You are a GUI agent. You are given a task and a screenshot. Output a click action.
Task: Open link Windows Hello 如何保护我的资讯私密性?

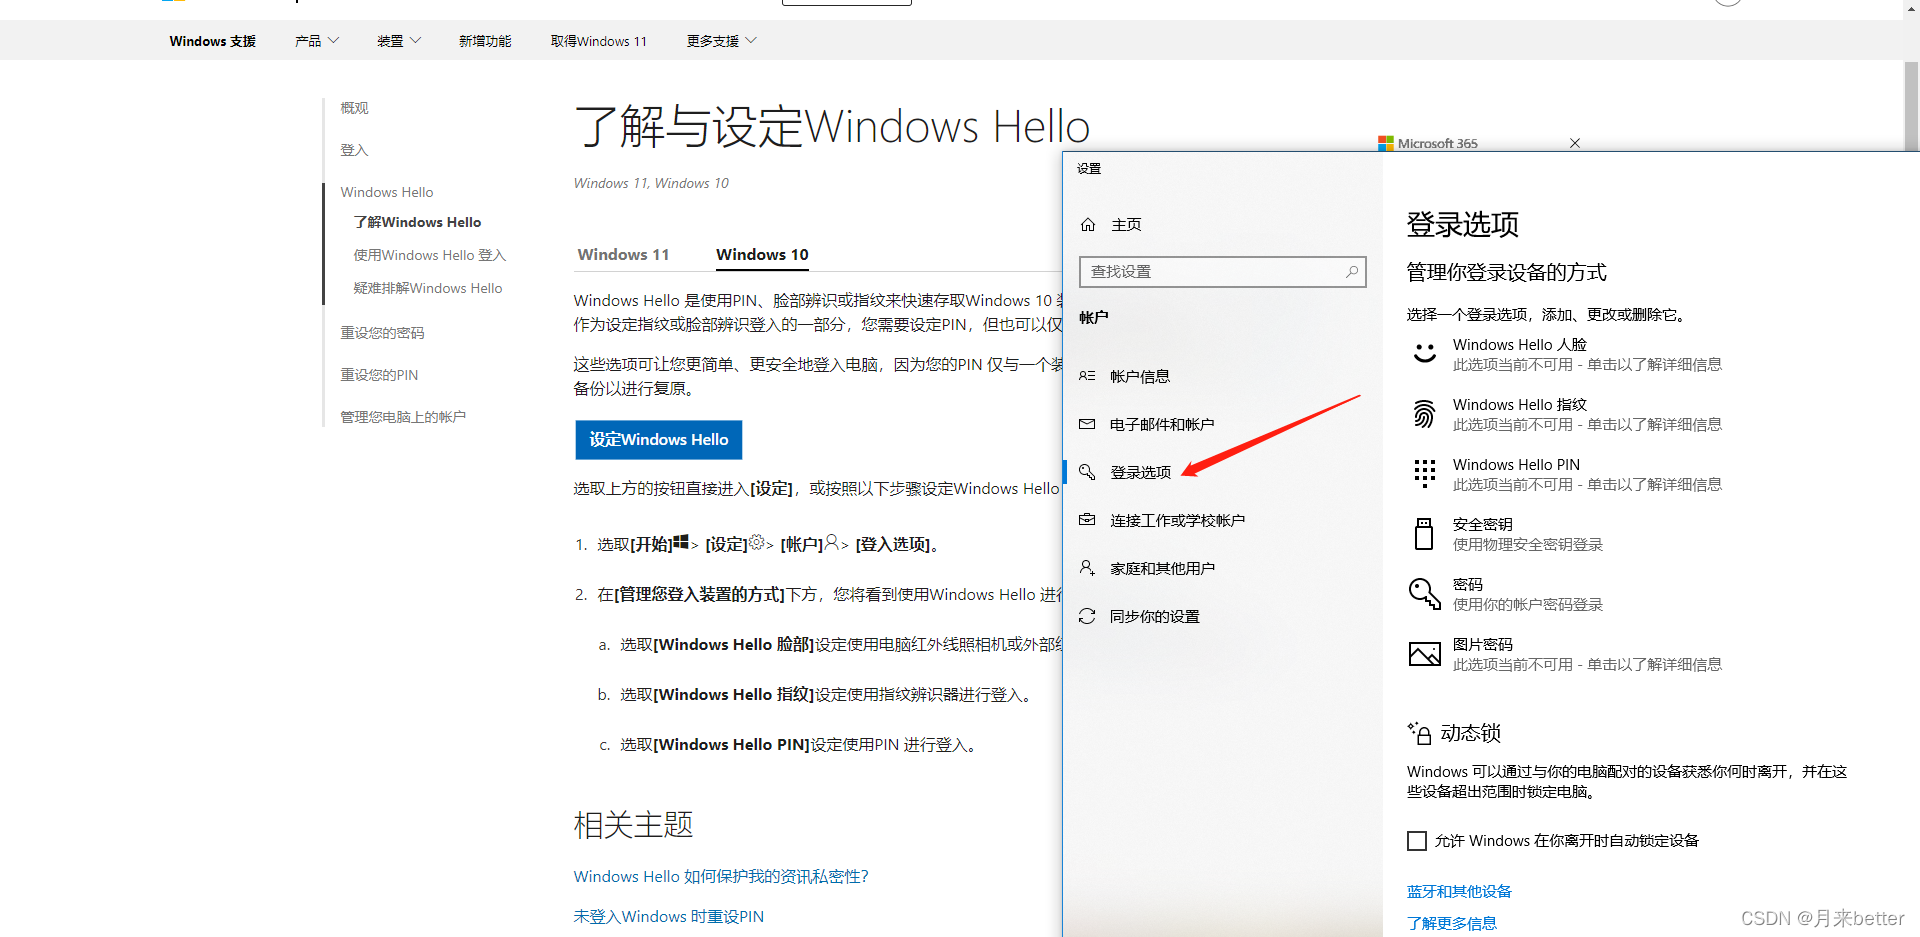click(721, 876)
